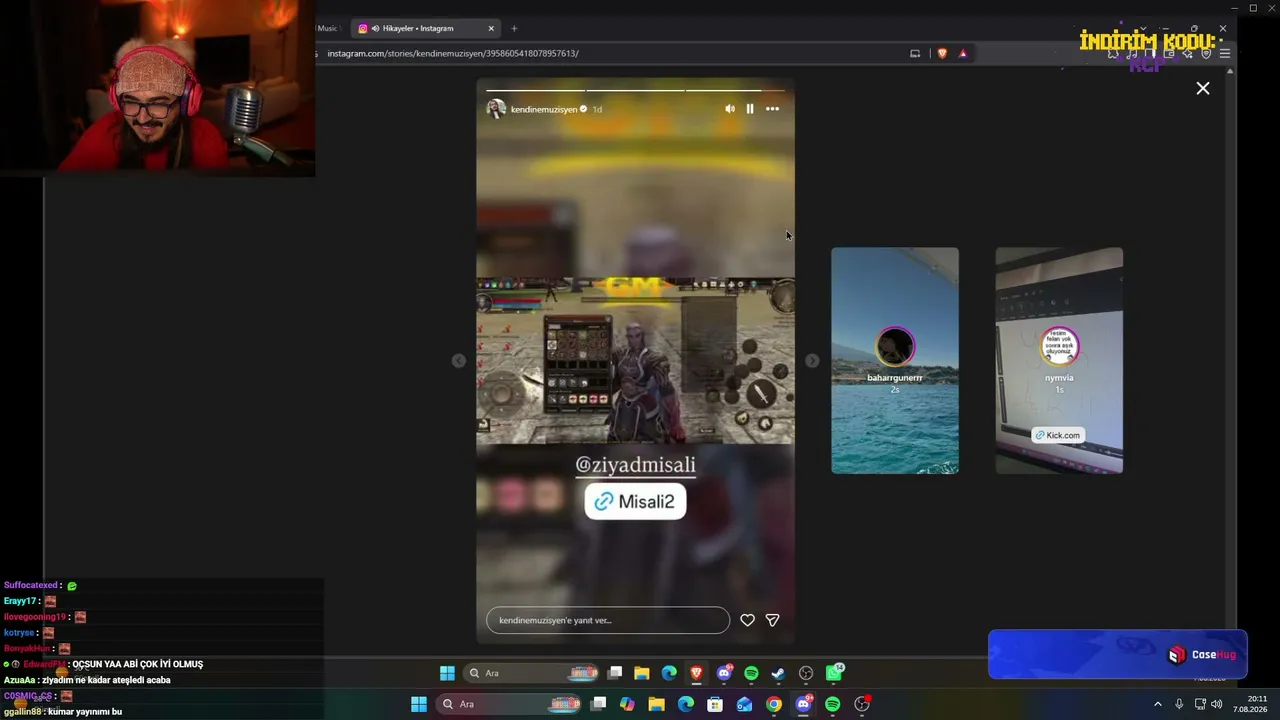Open the baharrgunerrr story preview
This screenshot has width=1280, height=720.
895,361
